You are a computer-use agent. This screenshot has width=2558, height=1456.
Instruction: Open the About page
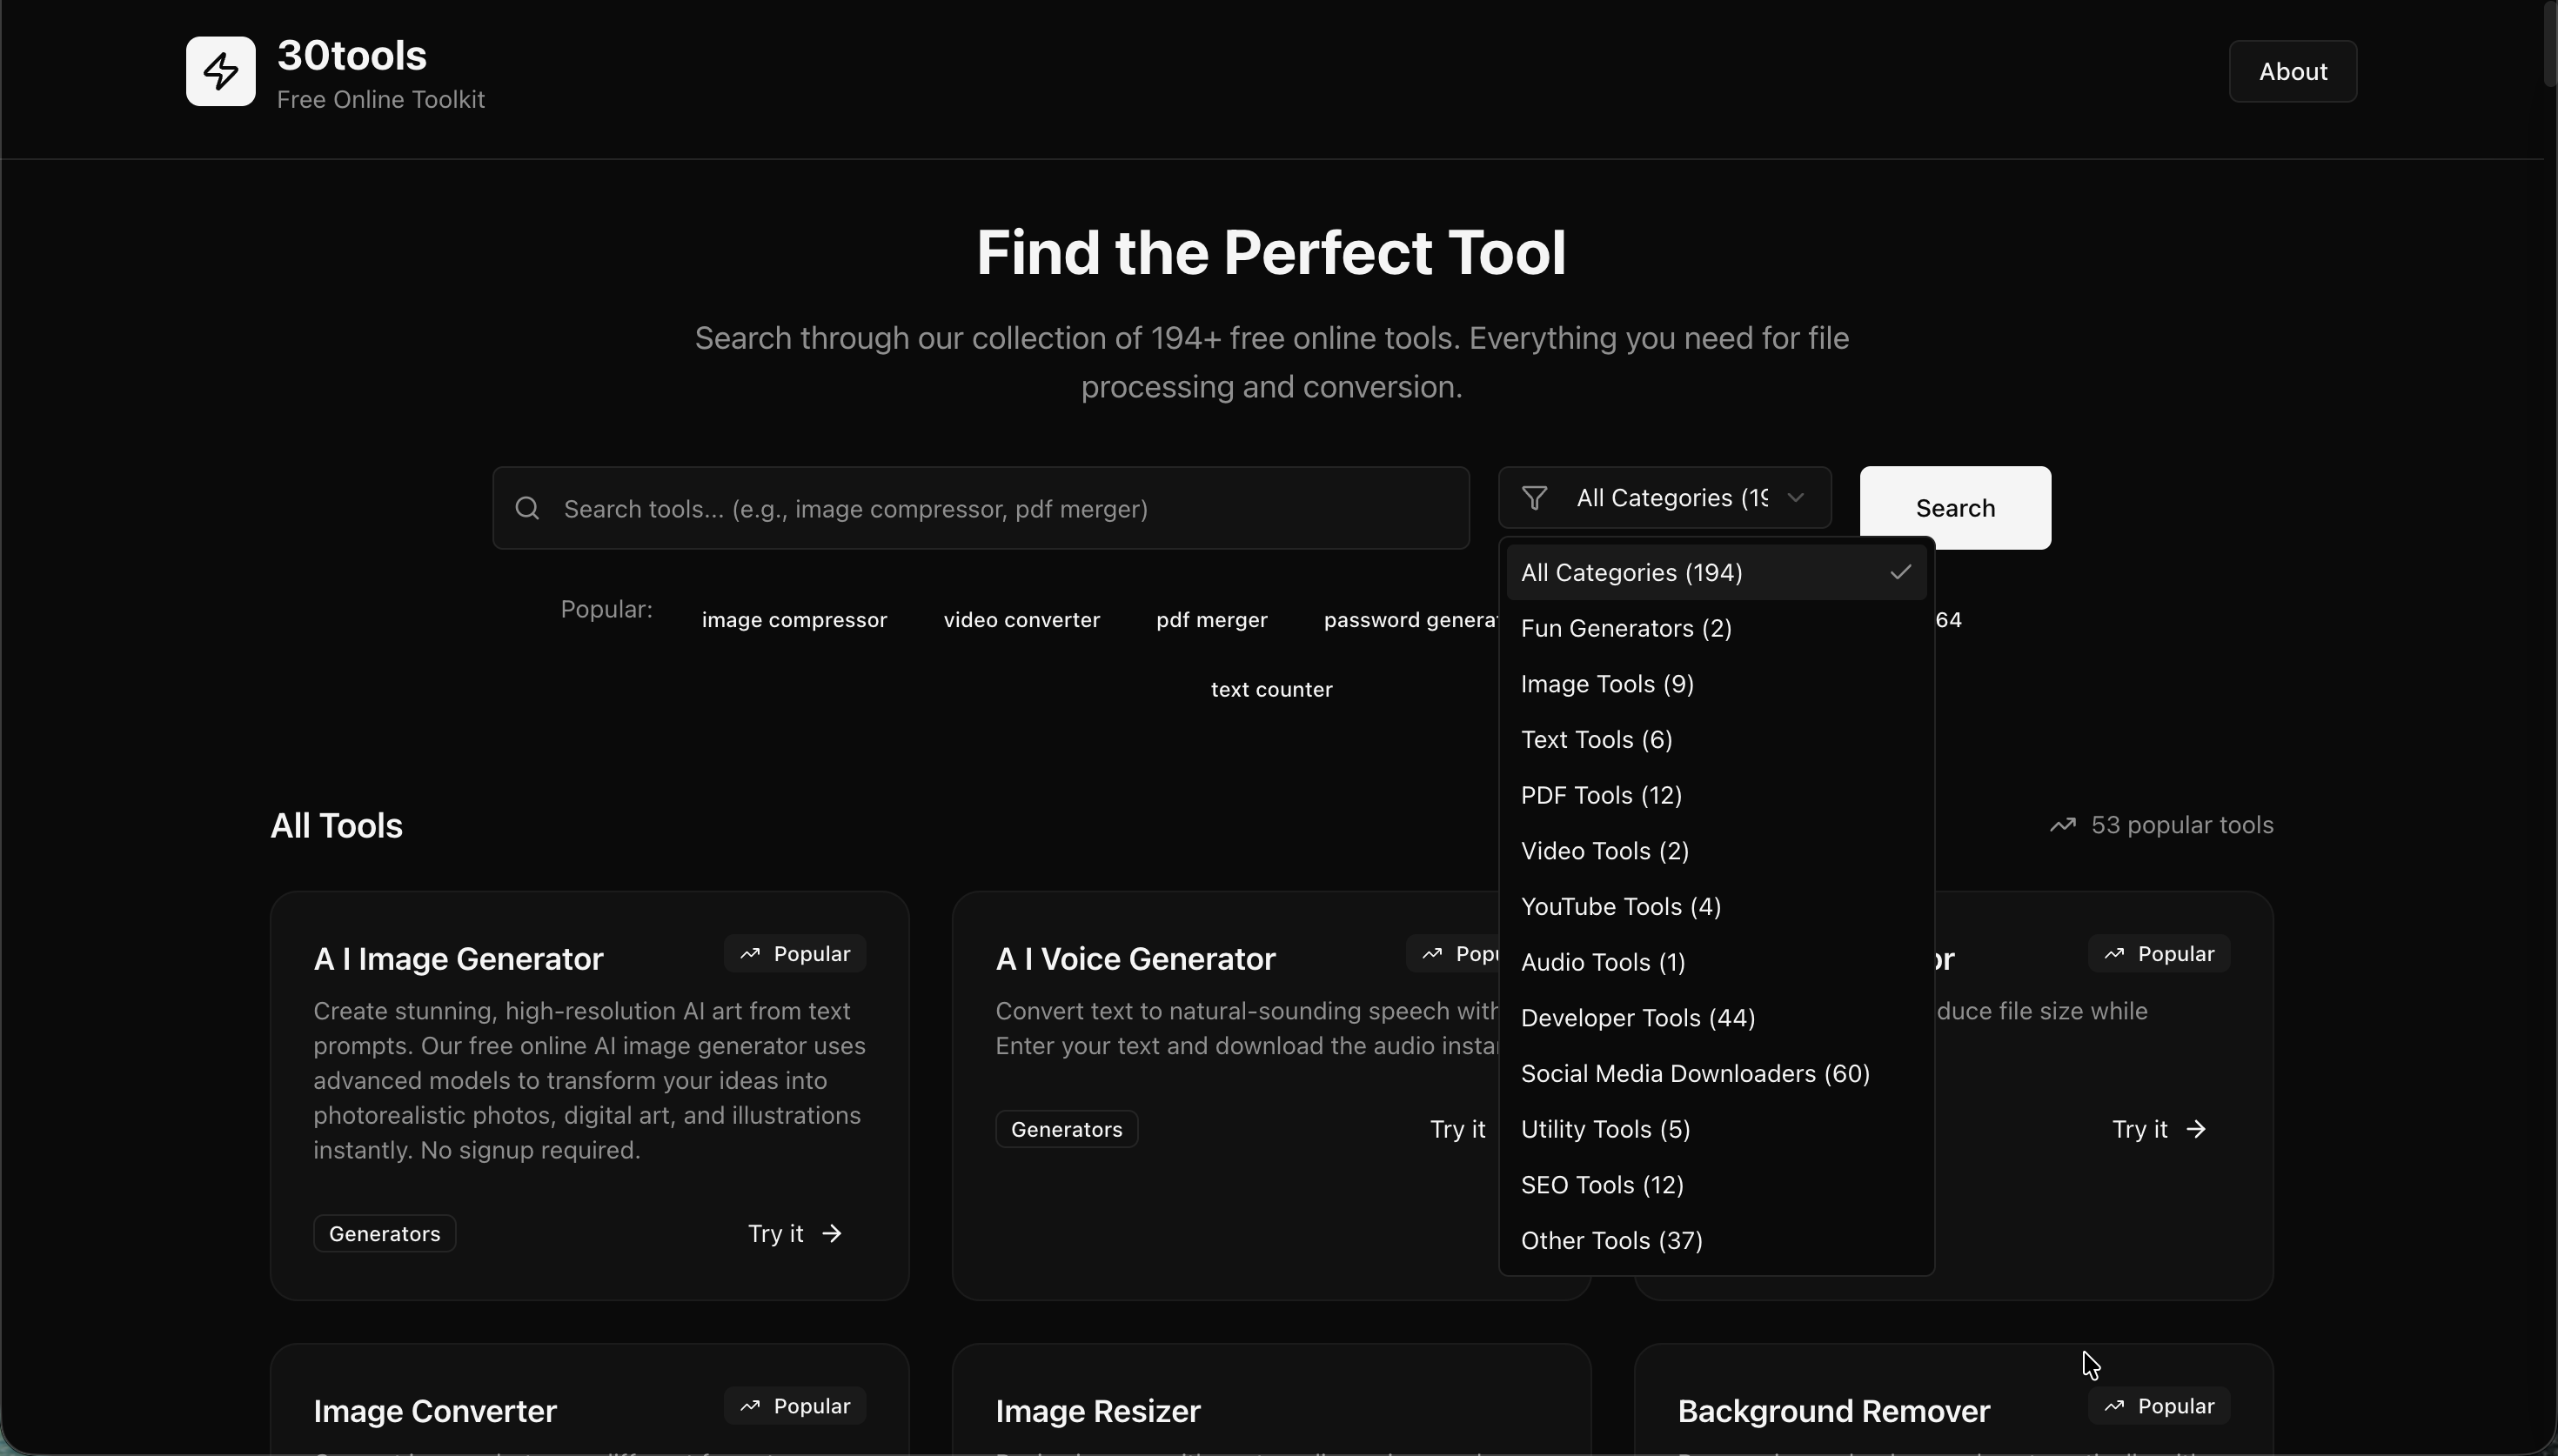2292,71
